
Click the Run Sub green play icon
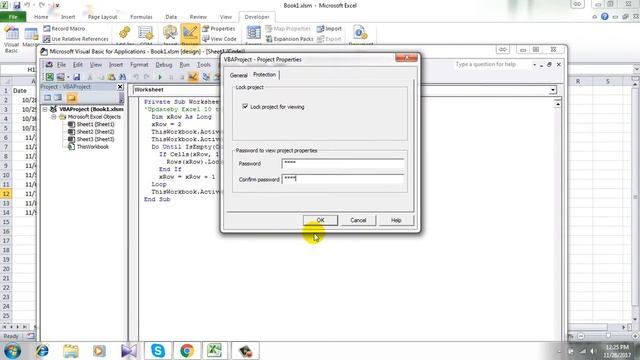[x=160, y=77]
